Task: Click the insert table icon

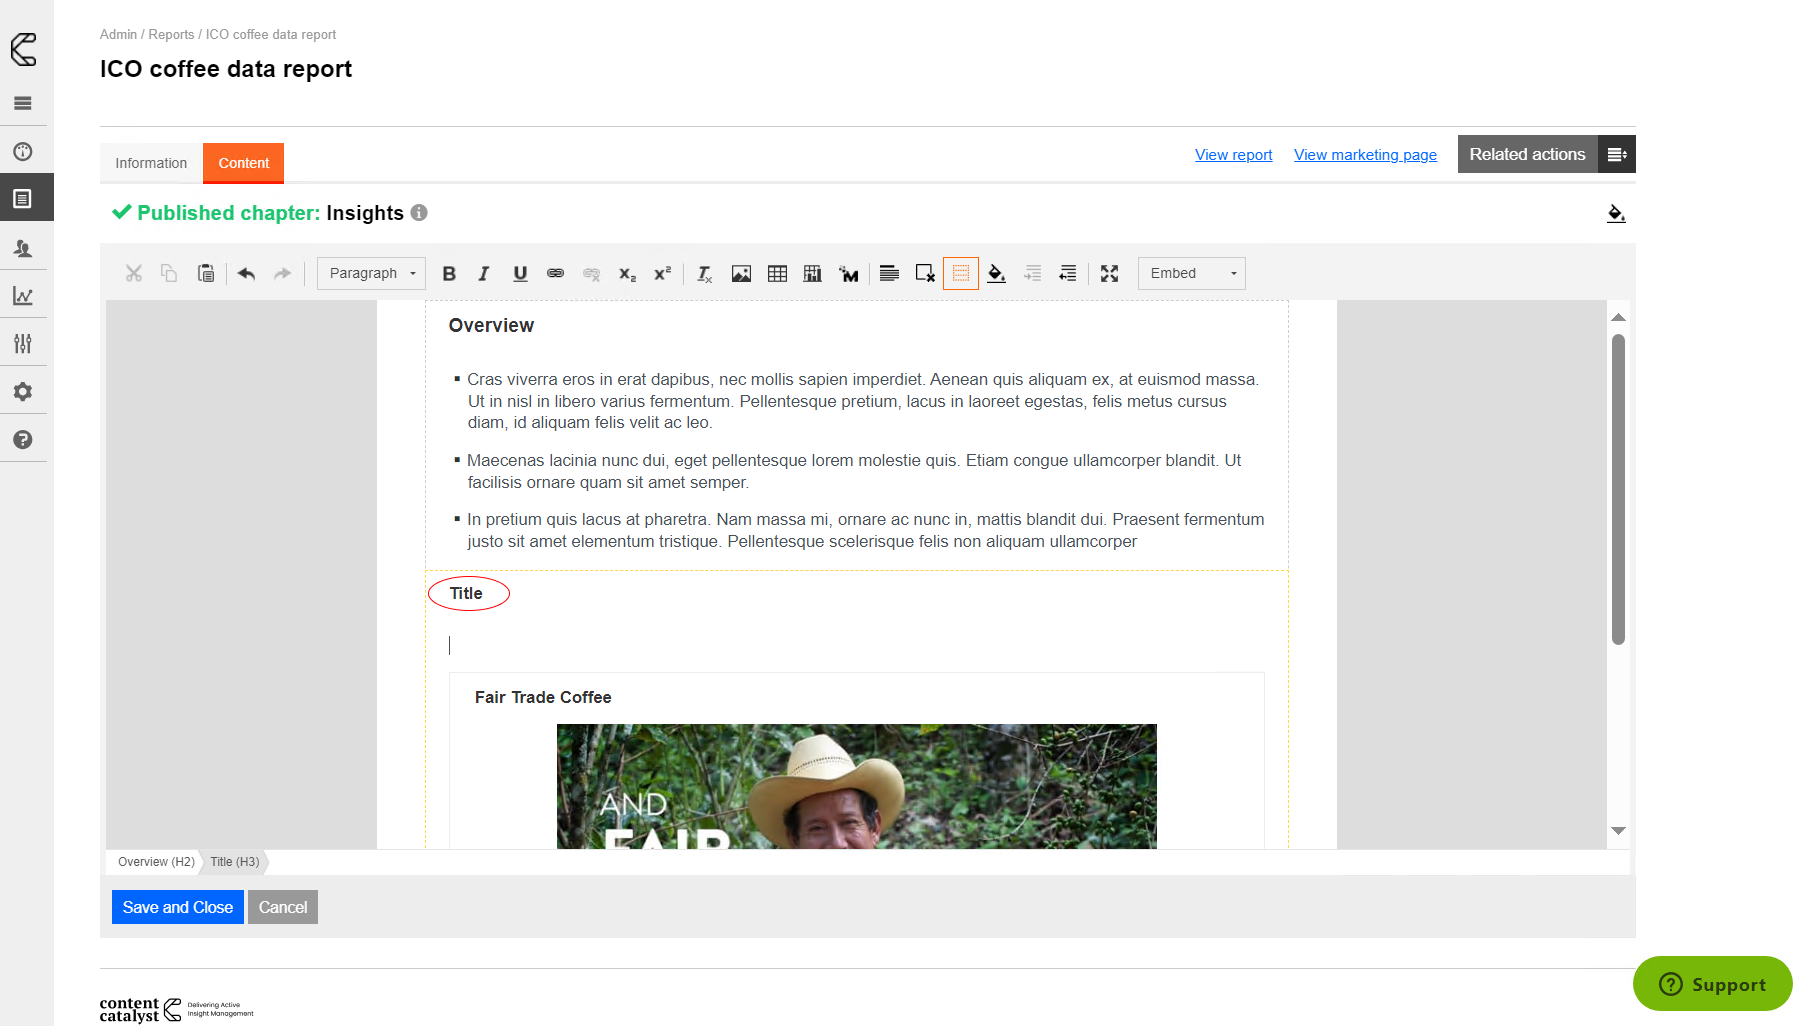Action: 777,274
